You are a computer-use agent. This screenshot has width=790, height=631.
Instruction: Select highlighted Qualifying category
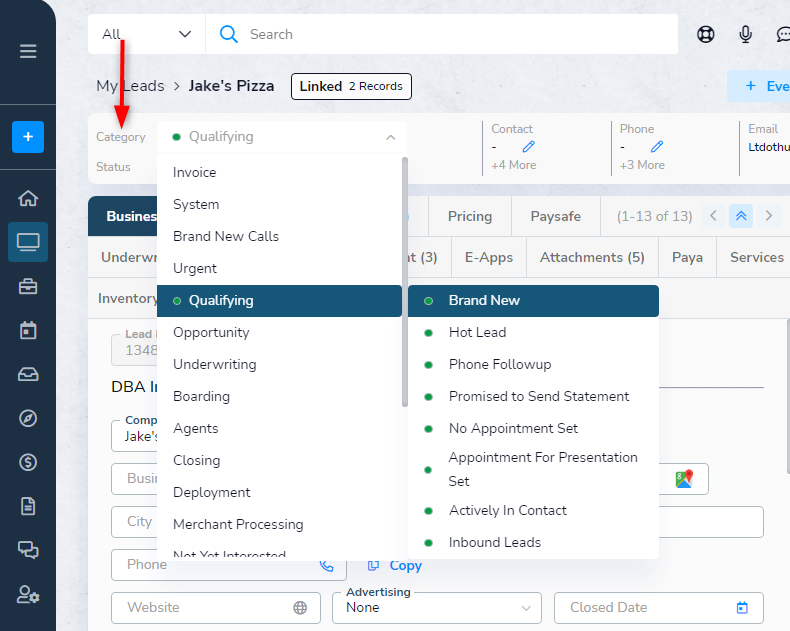point(280,300)
